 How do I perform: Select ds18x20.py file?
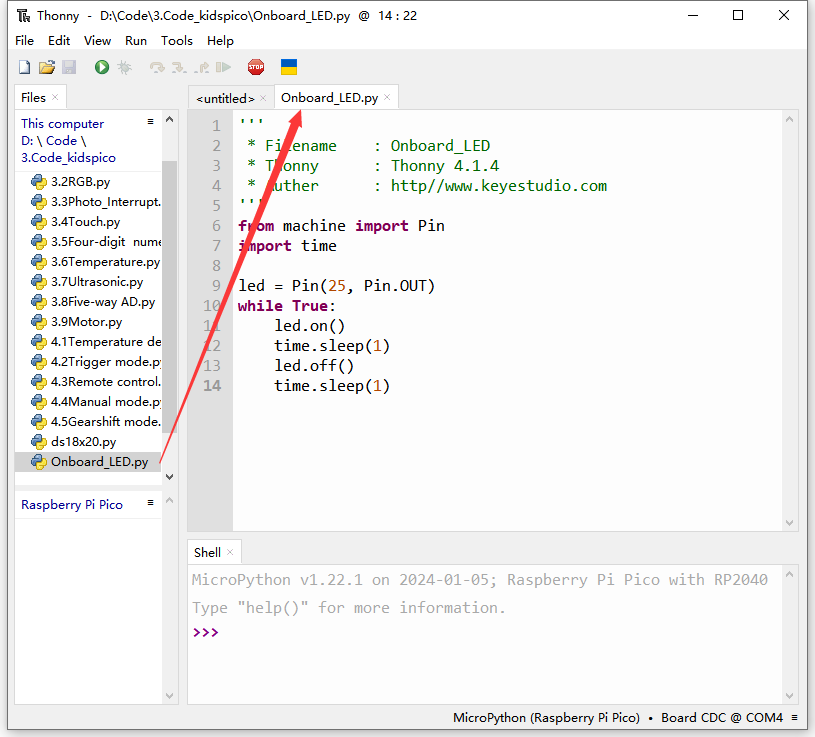click(89, 442)
